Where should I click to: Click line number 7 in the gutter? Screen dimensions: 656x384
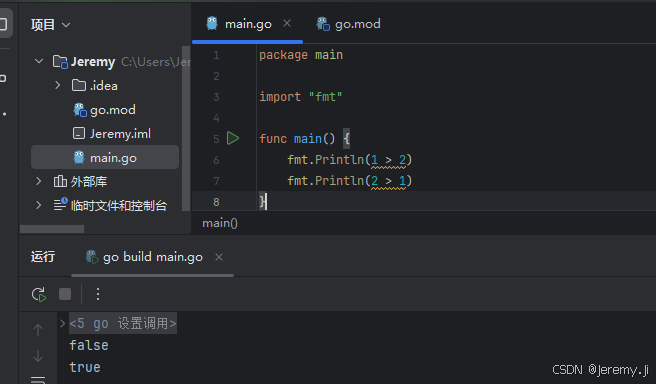216,181
